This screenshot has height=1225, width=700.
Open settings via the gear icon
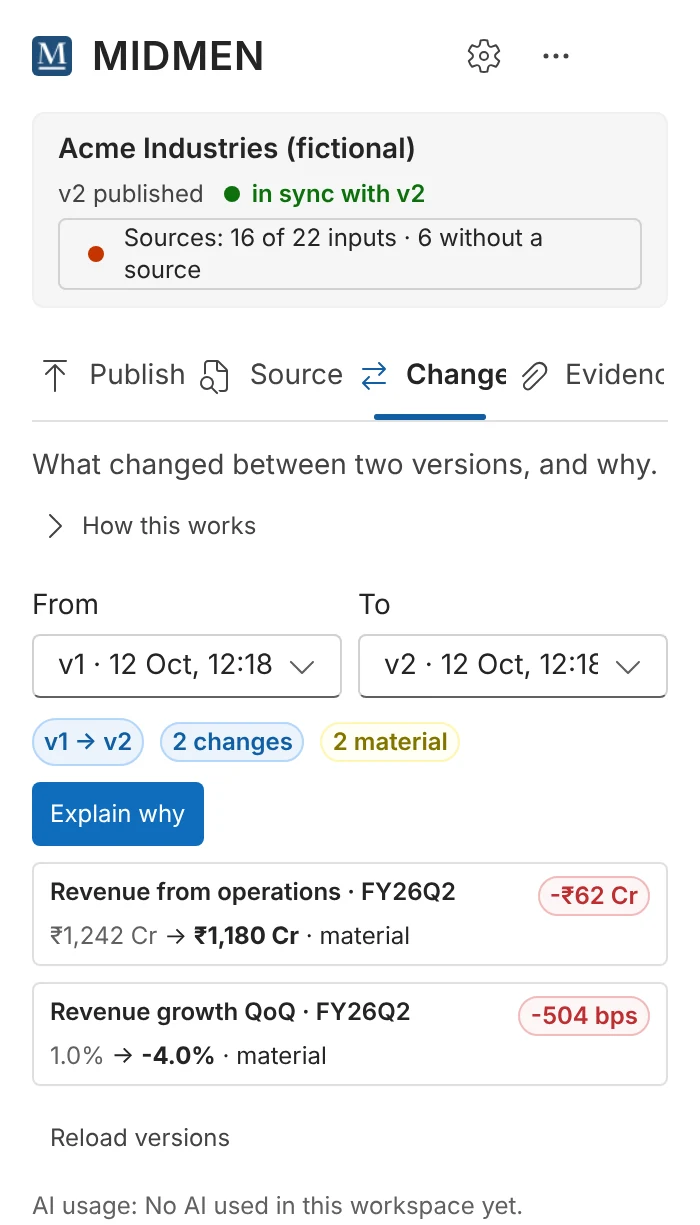(484, 56)
